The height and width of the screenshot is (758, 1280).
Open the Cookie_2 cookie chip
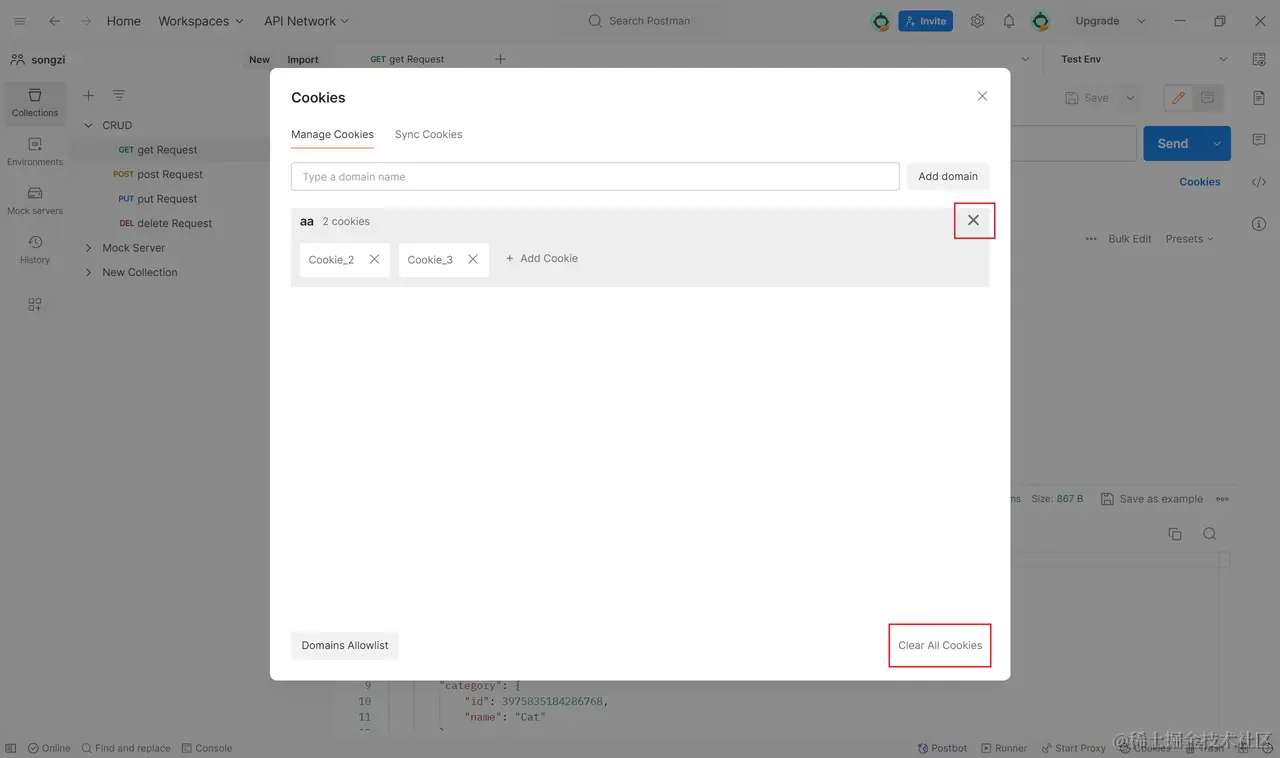point(331,260)
